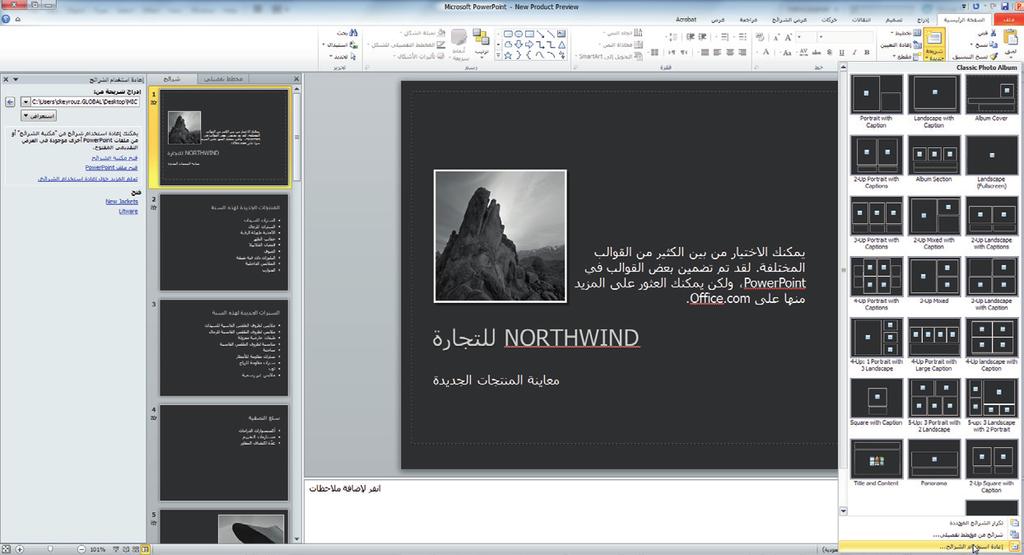Switch to Normal view in status bar
Viewport: 1024px width, 555px height.
tap(145, 549)
